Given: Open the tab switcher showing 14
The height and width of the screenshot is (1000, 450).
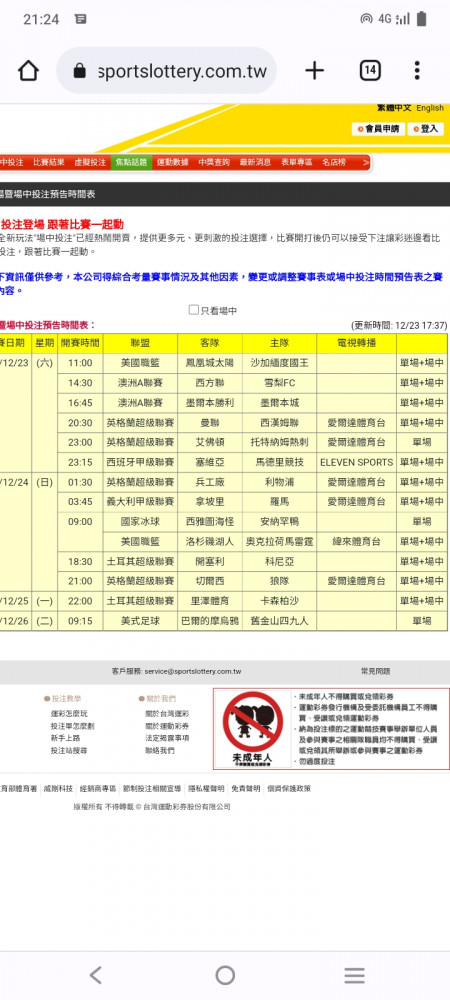Looking at the screenshot, I should click(x=370, y=70).
